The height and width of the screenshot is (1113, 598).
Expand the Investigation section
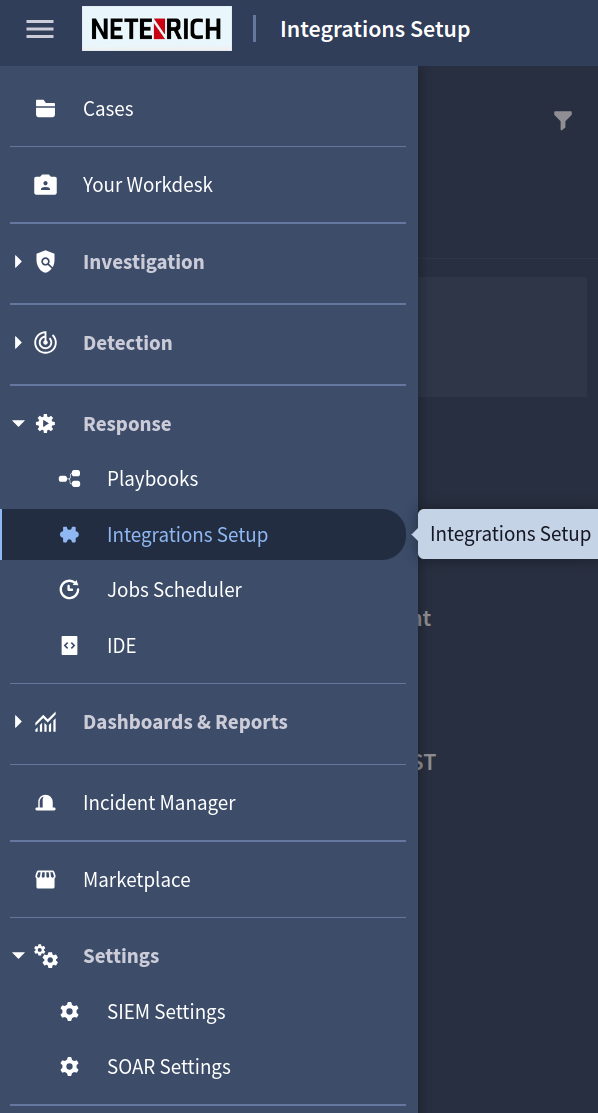pos(17,261)
